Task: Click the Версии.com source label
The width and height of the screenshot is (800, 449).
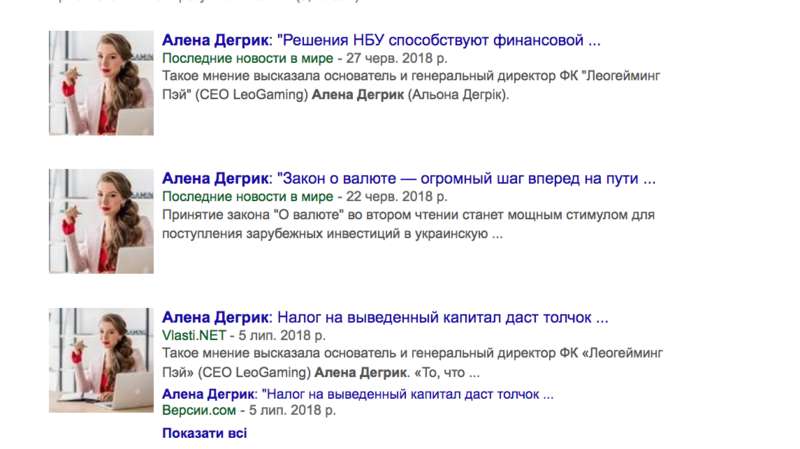Action: [199, 410]
